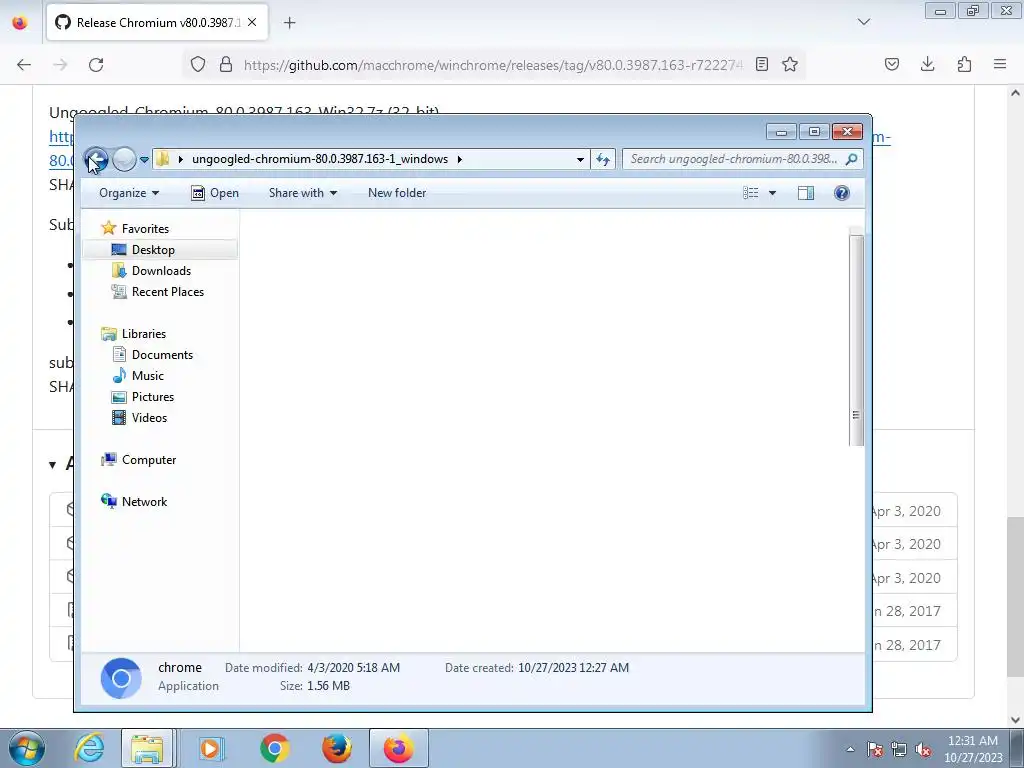The height and width of the screenshot is (768, 1024).
Task: Click the taskbar clock showing 12:31 AM
Action: click(973, 749)
